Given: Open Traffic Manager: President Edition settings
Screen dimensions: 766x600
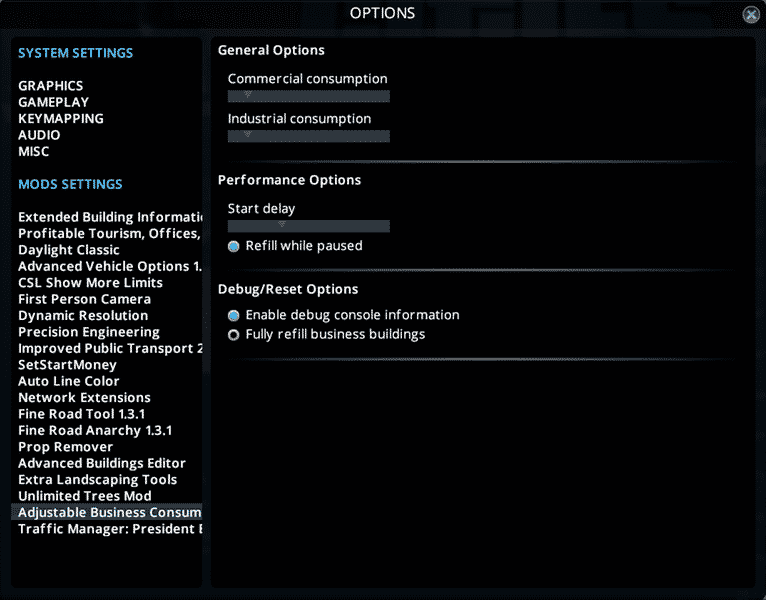Looking at the screenshot, I should tap(110, 529).
